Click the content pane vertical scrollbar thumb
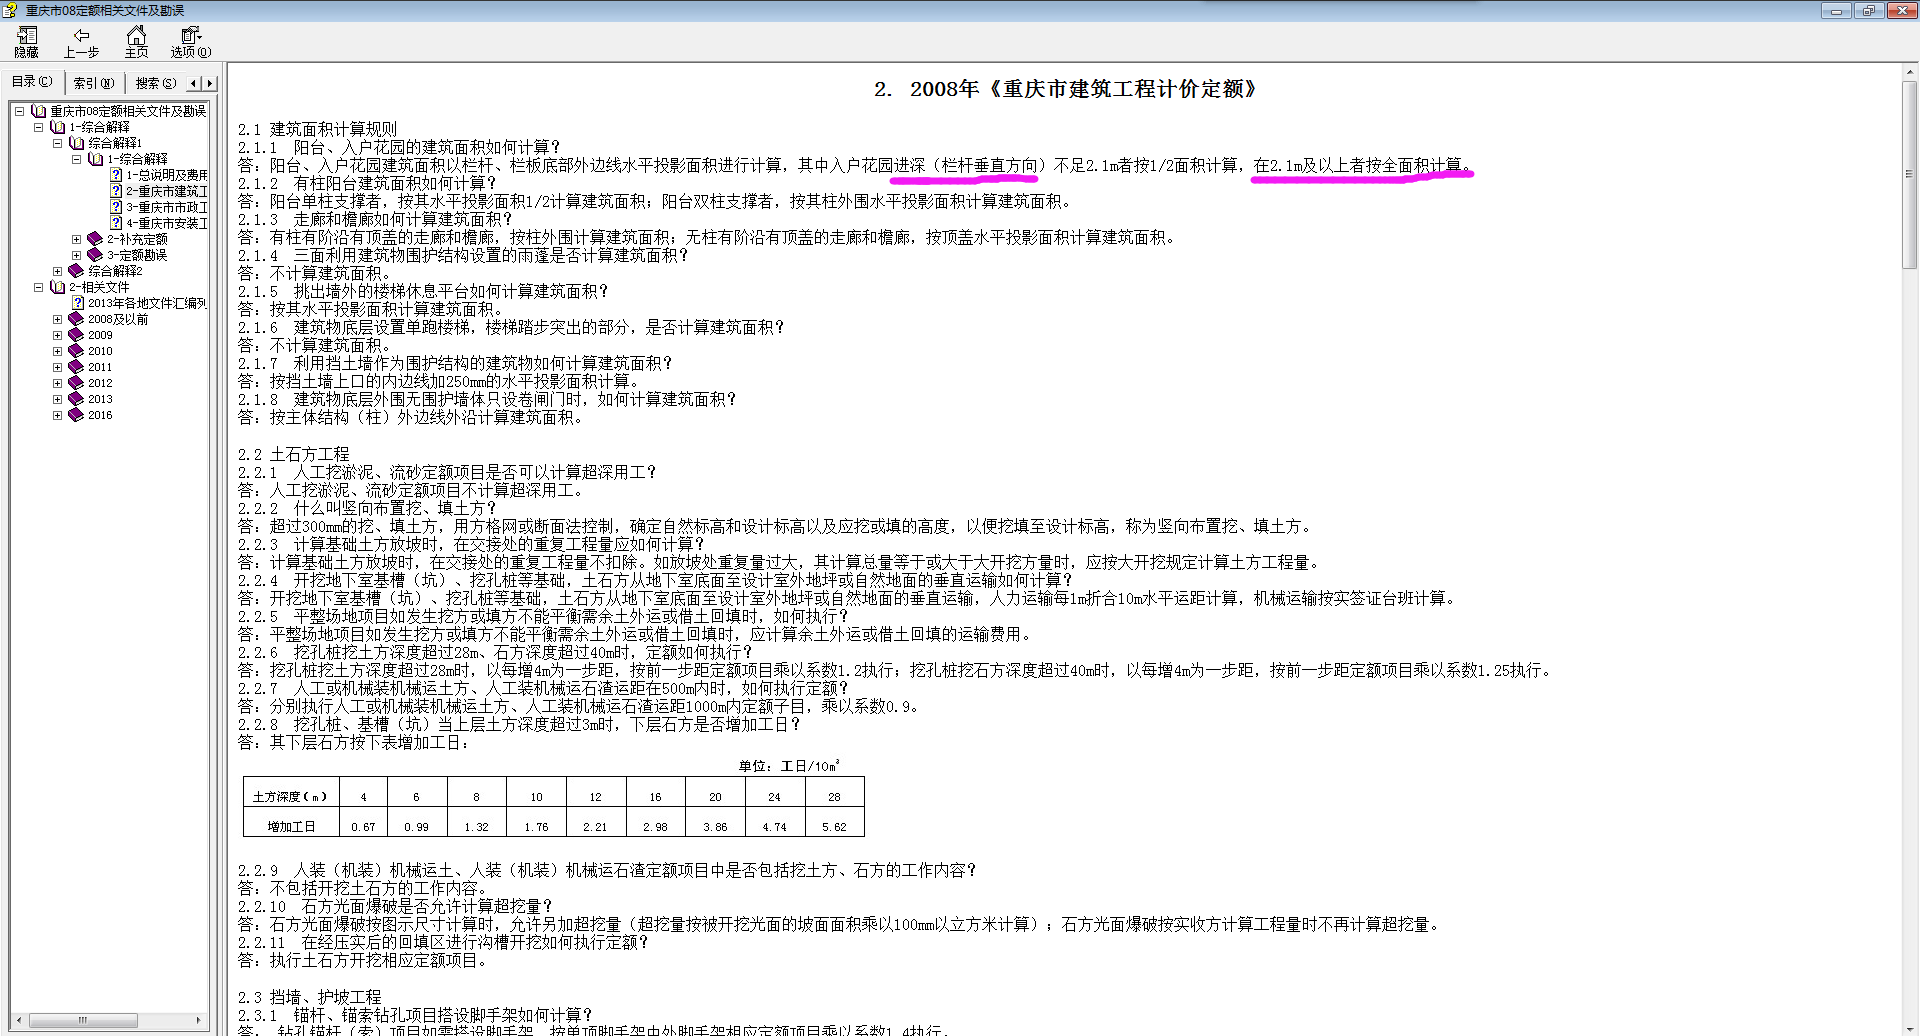This screenshot has width=1920, height=1036. pos(1909,173)
